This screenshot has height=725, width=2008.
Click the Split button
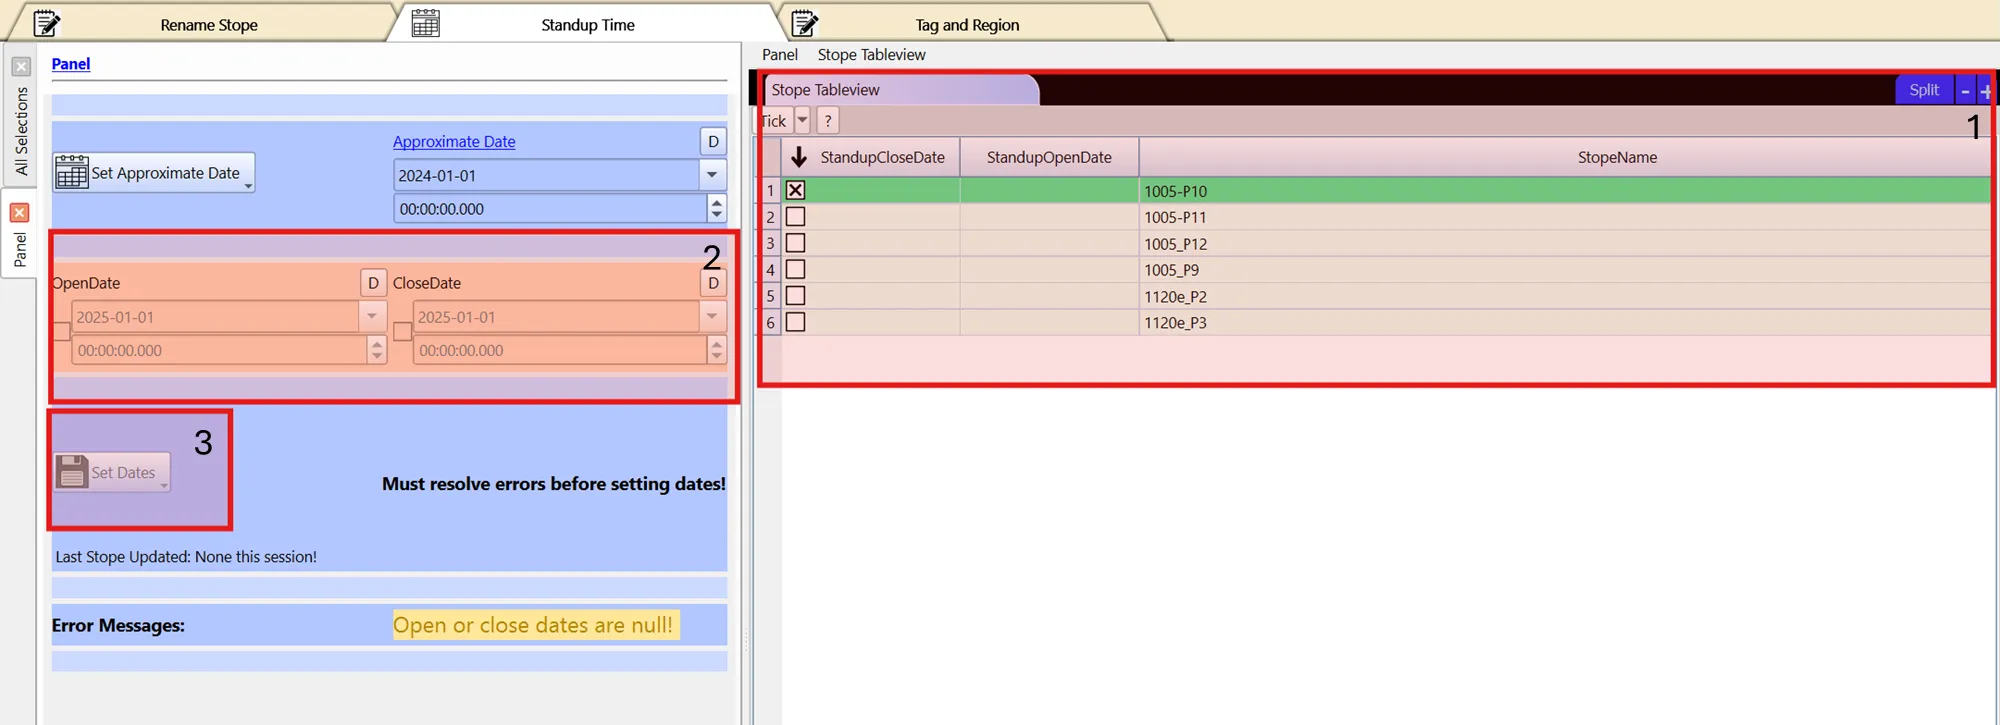tap(1923, 90)
